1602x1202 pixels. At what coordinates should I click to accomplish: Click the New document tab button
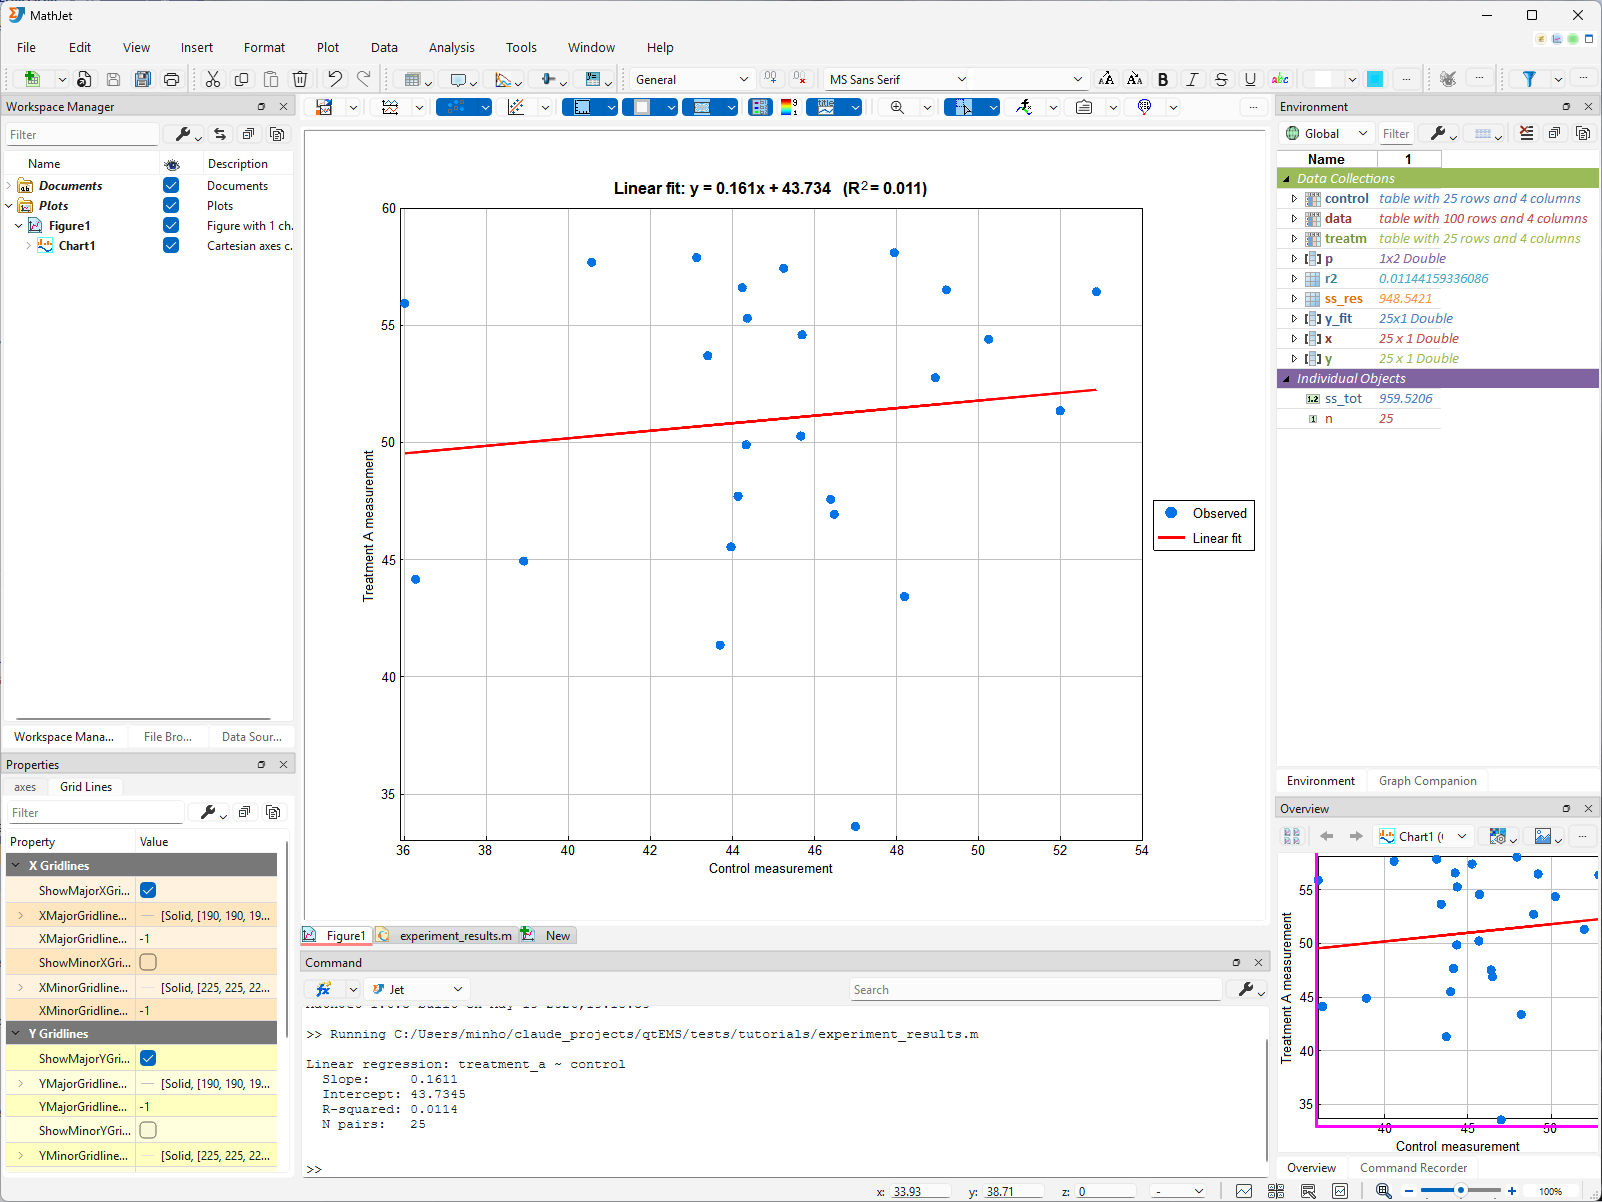tap(546, 935)
